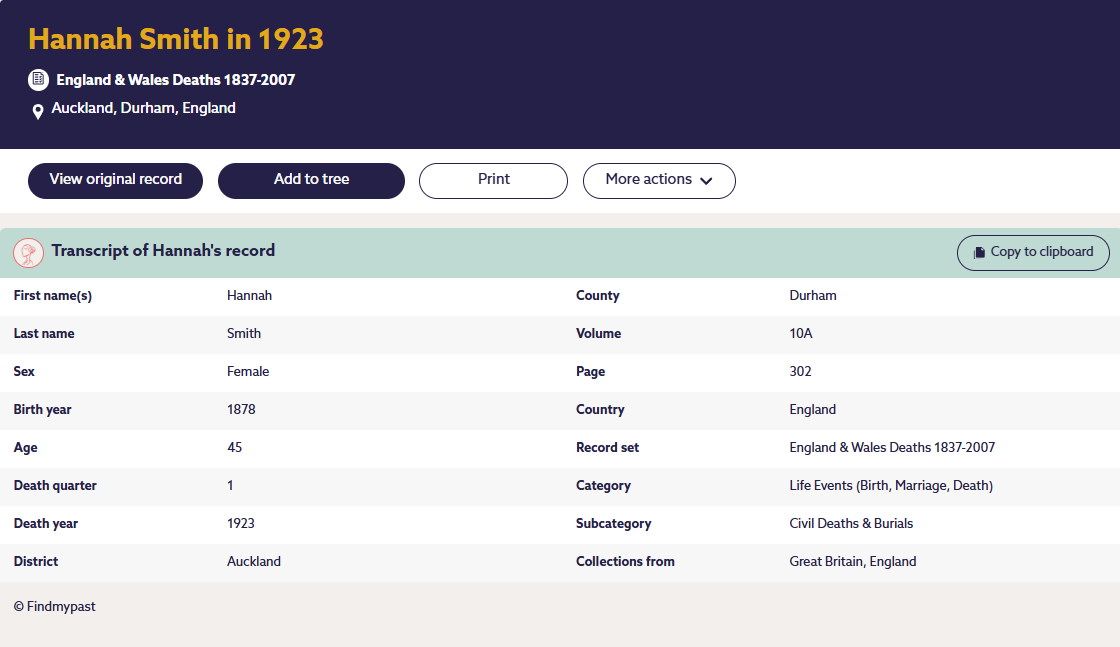Click the Sex label

24,371
